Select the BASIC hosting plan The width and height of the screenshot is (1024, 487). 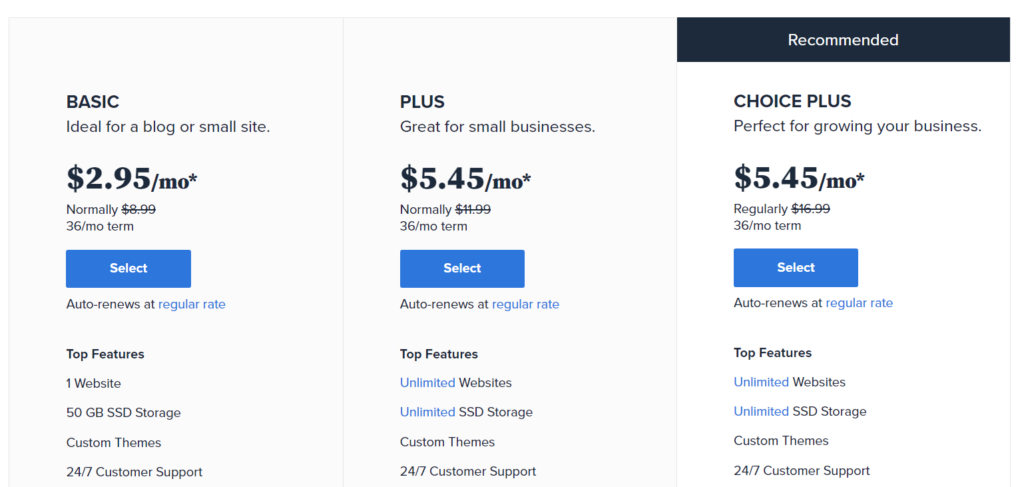[128, 268]
